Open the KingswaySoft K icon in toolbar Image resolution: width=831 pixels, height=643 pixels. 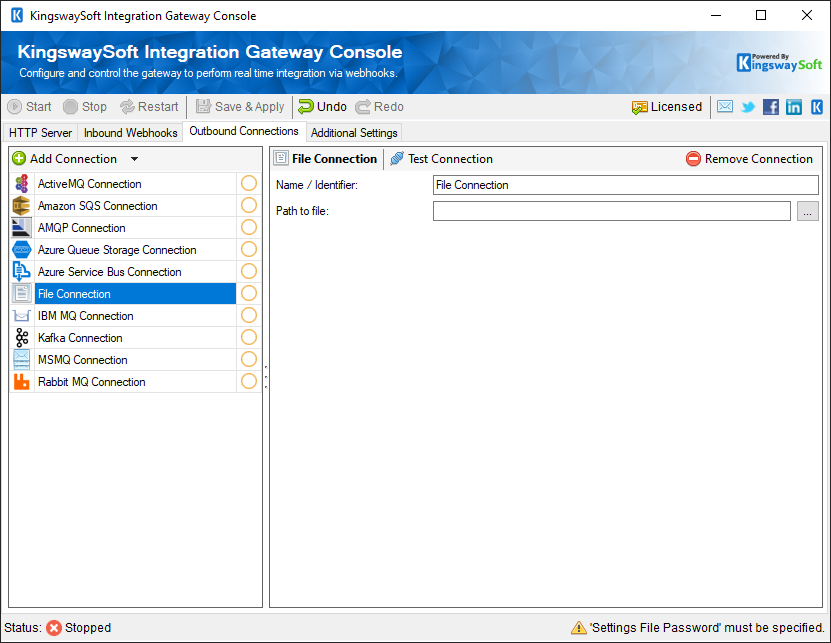[817, 107]
